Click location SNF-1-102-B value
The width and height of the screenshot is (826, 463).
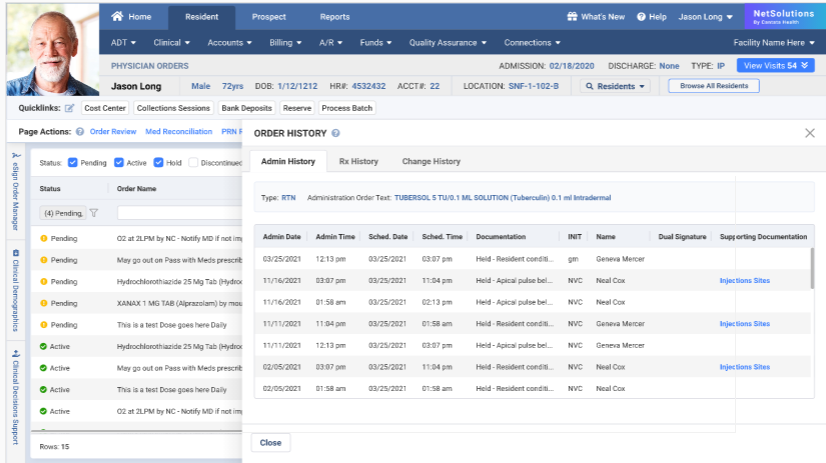pos(534,86)
